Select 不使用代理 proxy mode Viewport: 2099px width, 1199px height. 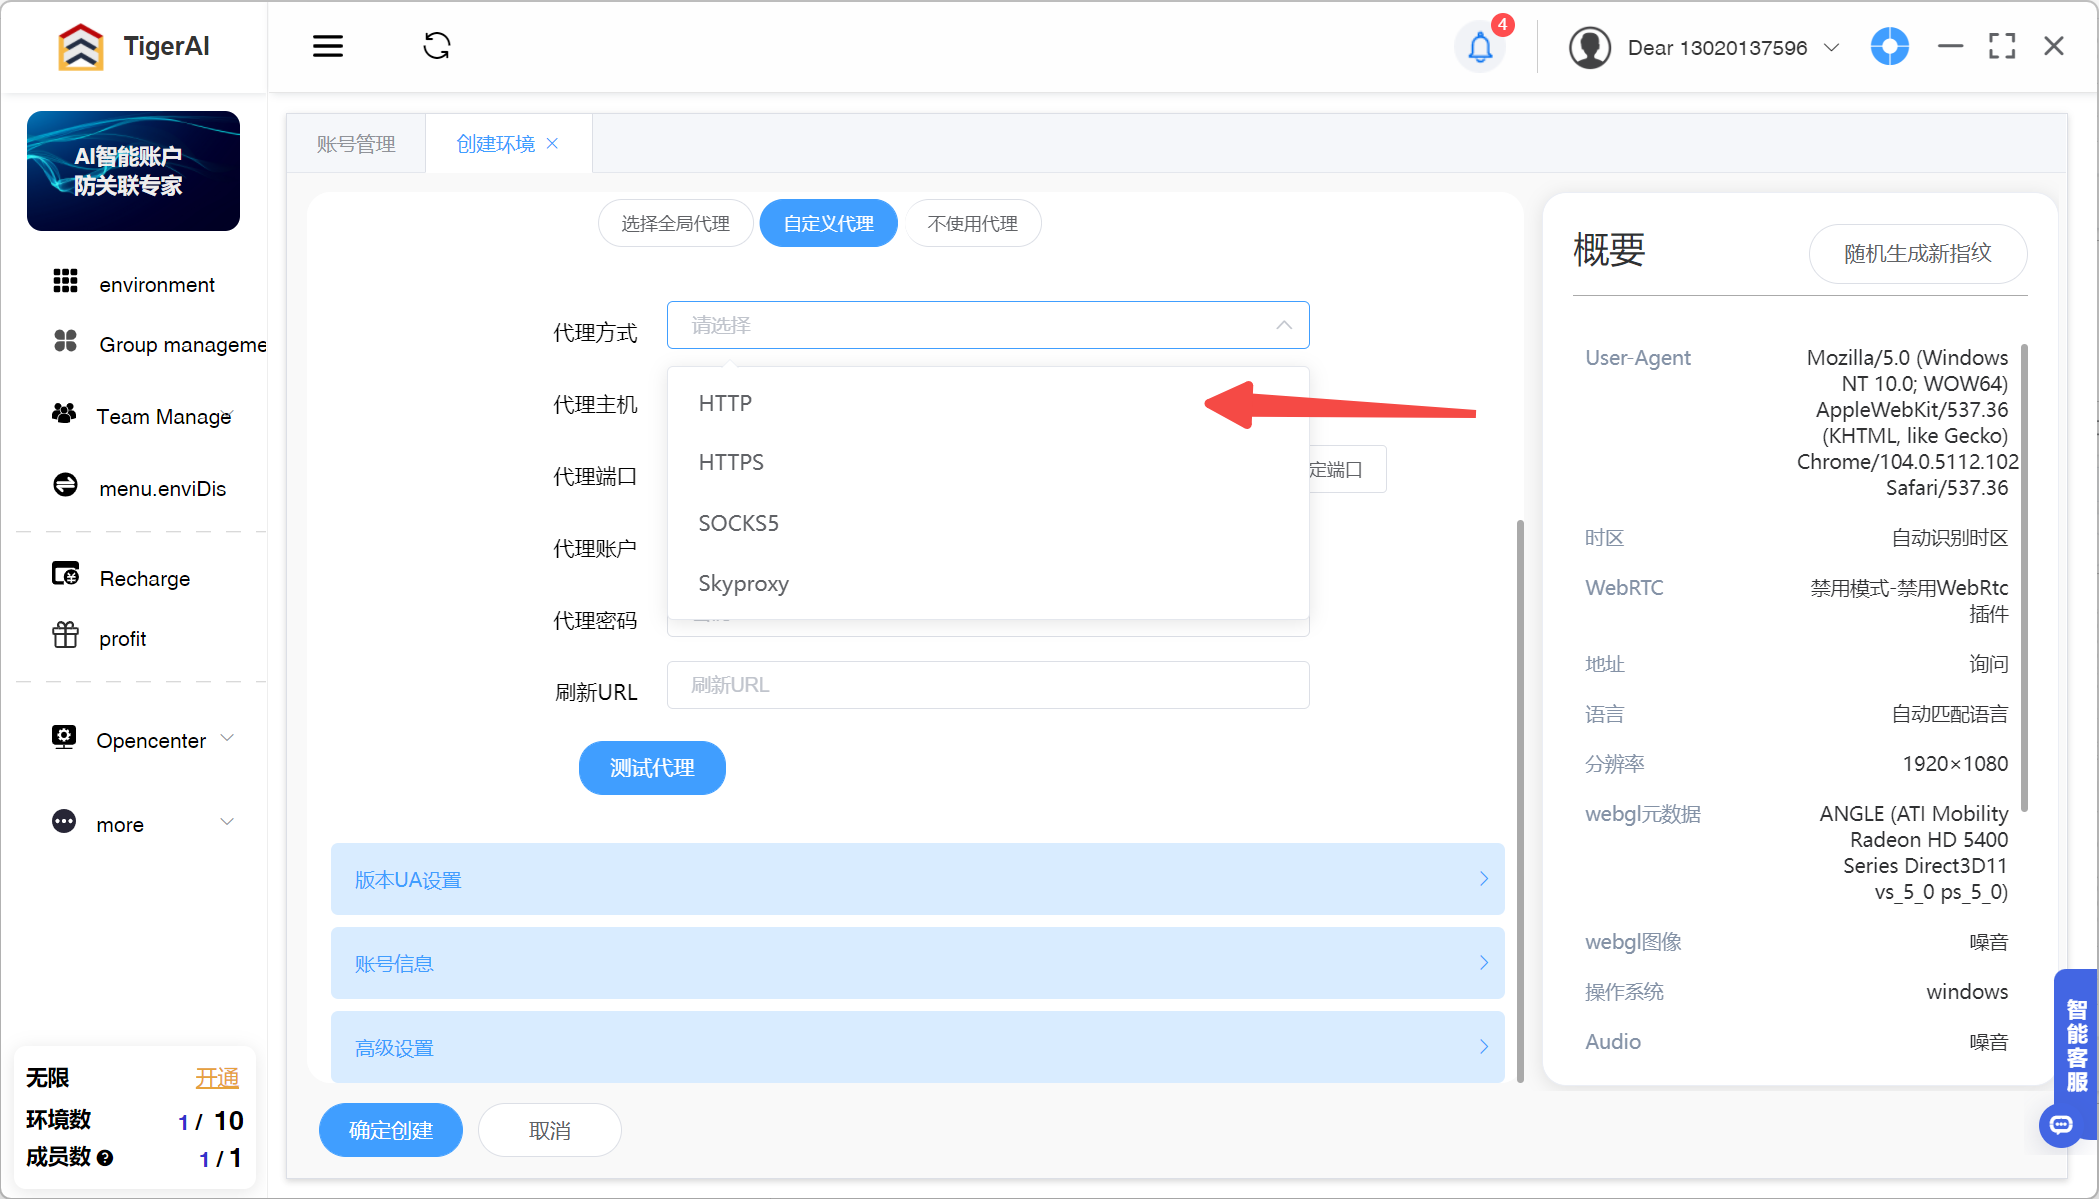[972, 223]
